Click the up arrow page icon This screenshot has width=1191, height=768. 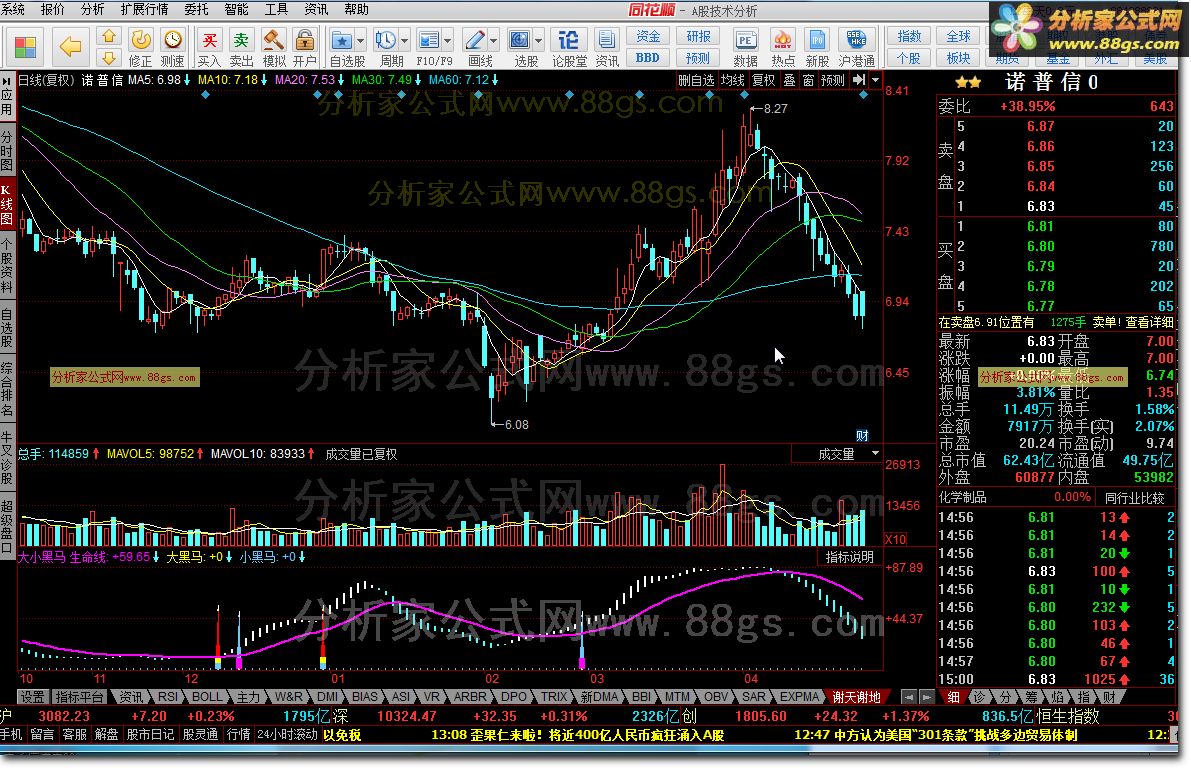(x=109, y=36)
